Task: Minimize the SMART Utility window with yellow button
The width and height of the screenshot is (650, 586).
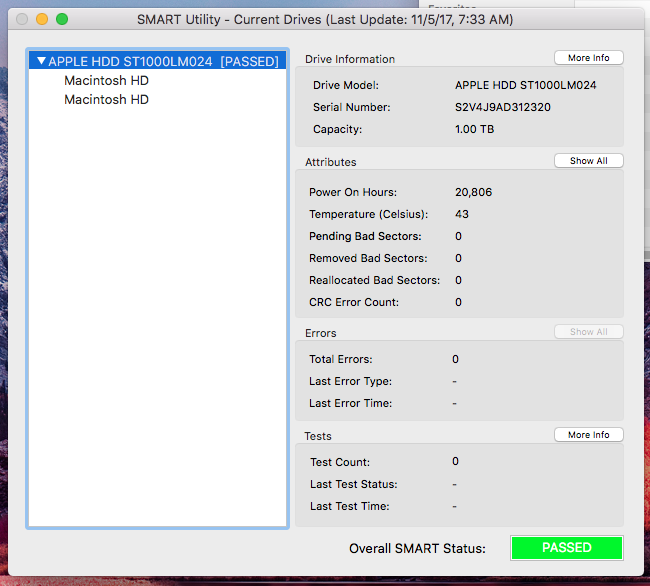Action: [42, 19]
